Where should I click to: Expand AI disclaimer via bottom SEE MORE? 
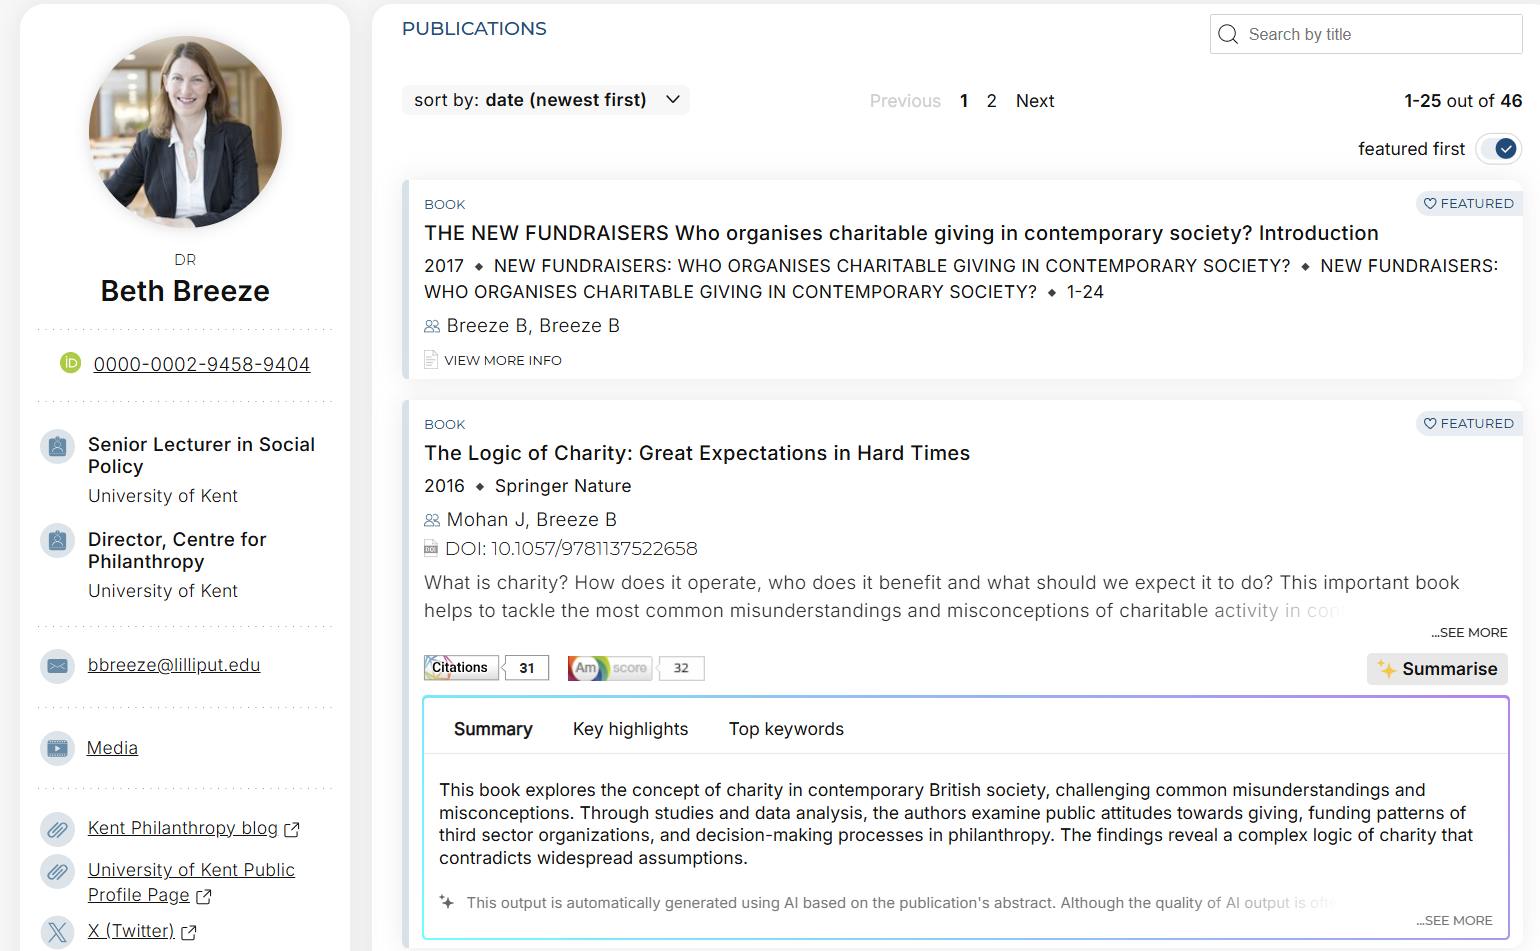click(1454, 921)
